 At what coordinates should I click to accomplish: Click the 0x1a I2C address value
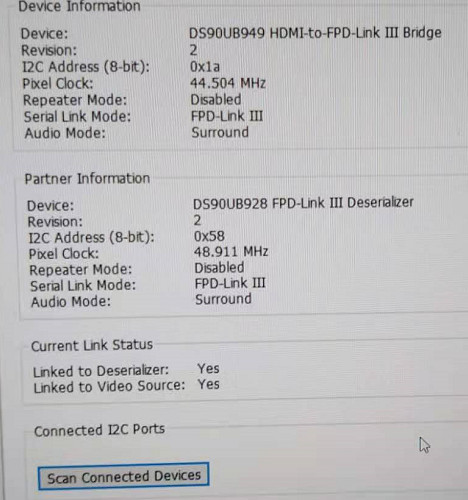click(205, 67)
